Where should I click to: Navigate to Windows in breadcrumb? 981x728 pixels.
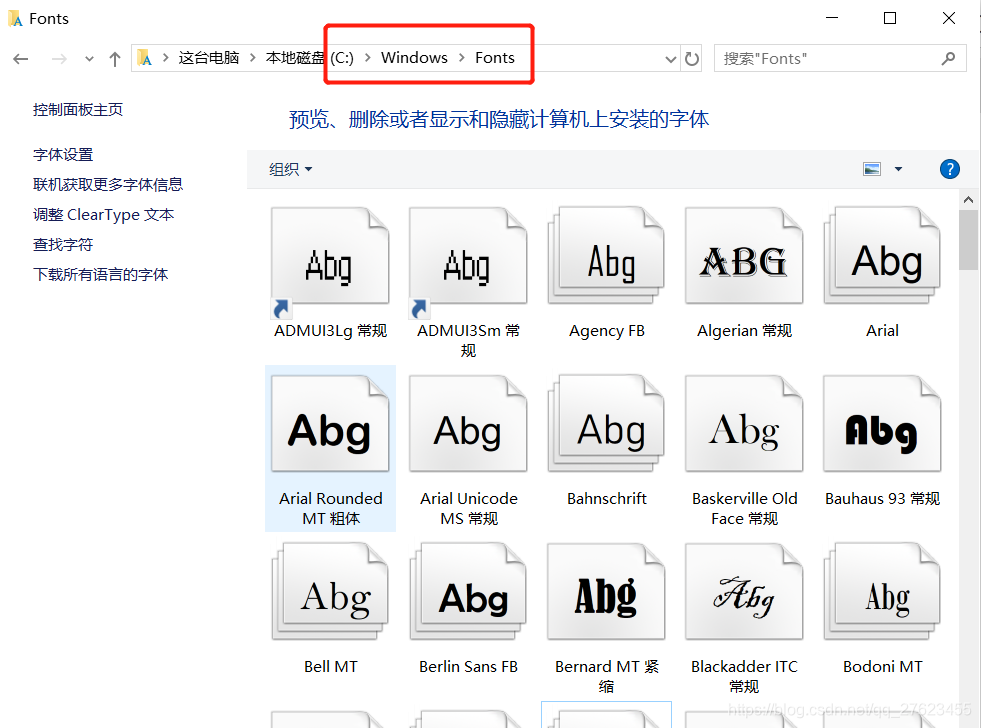pyautogui.click(x=414, y=58)
